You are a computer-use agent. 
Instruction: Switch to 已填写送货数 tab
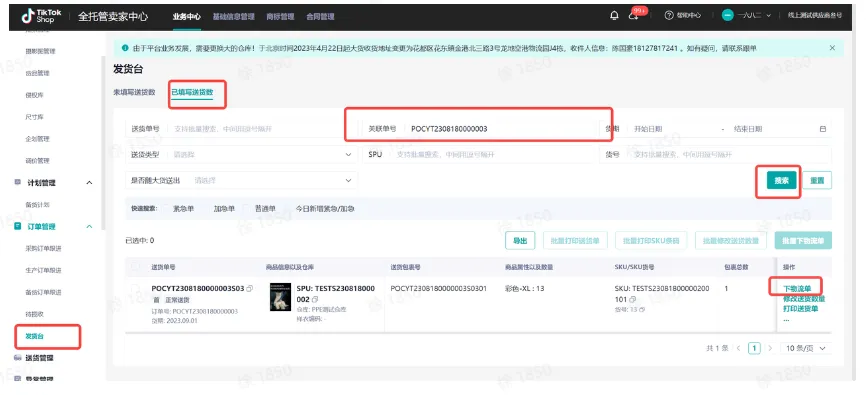point(192,92)
